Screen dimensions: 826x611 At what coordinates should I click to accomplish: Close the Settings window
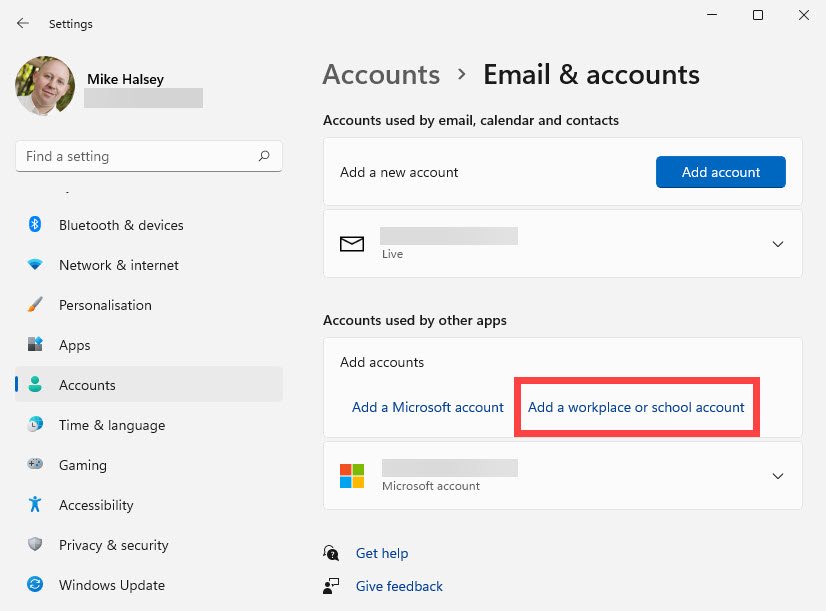click(803, 15)
